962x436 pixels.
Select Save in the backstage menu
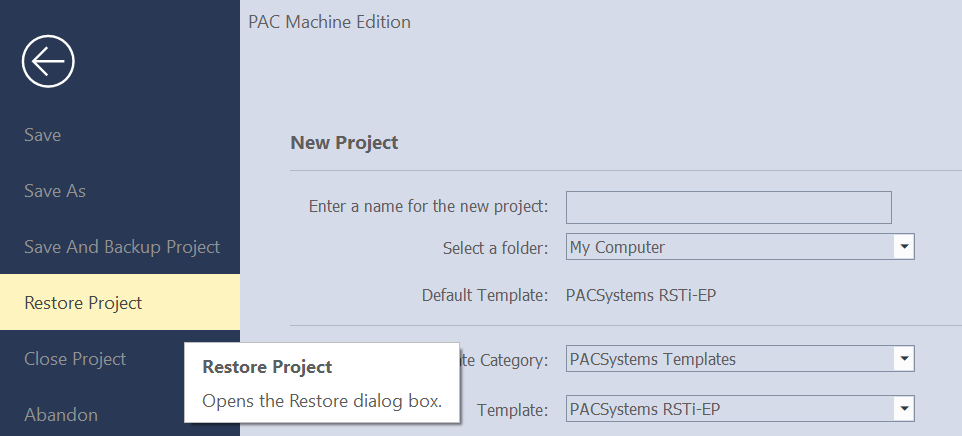42,135
